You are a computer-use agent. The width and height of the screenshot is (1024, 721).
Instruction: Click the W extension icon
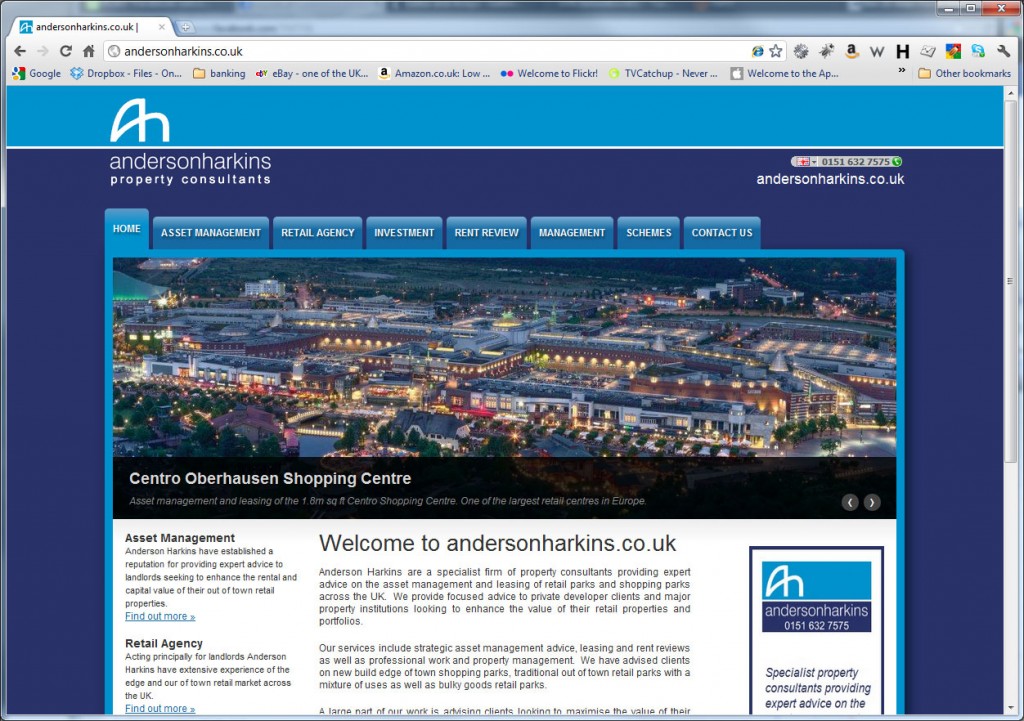click(877, 52)
